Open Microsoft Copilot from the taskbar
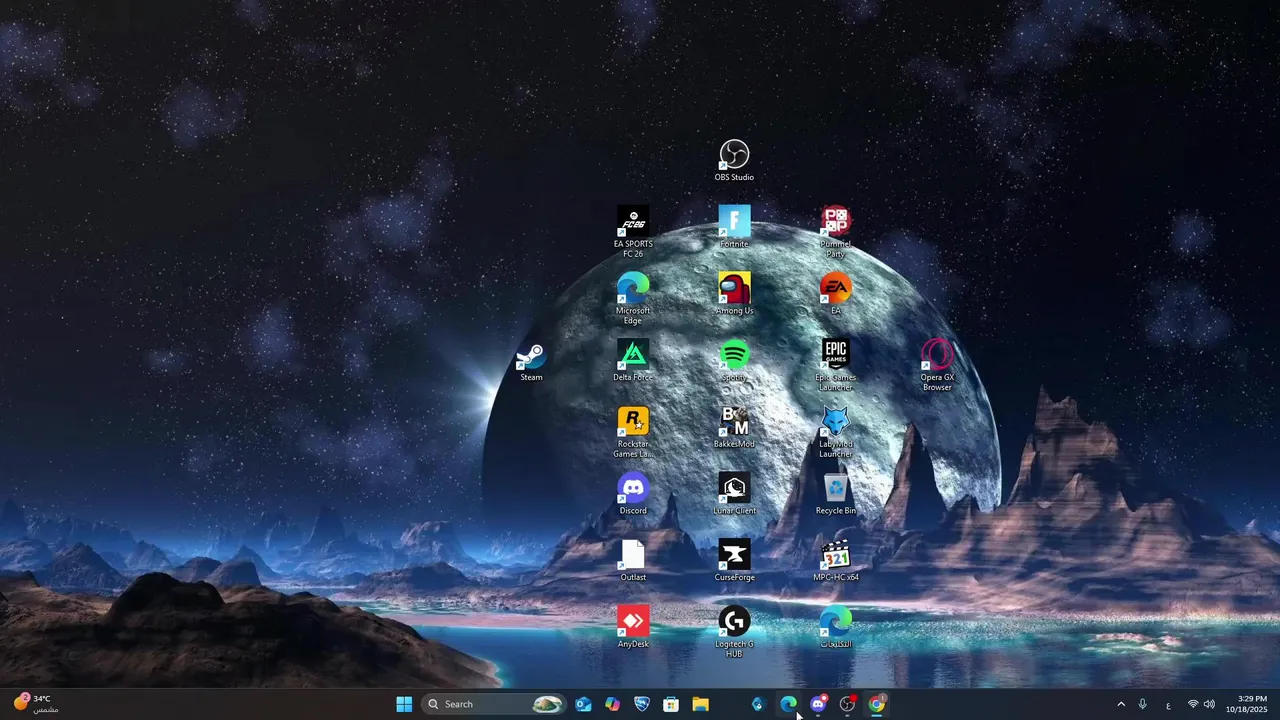The height and width of the screenshot is (720, 1280). (613, 704)
